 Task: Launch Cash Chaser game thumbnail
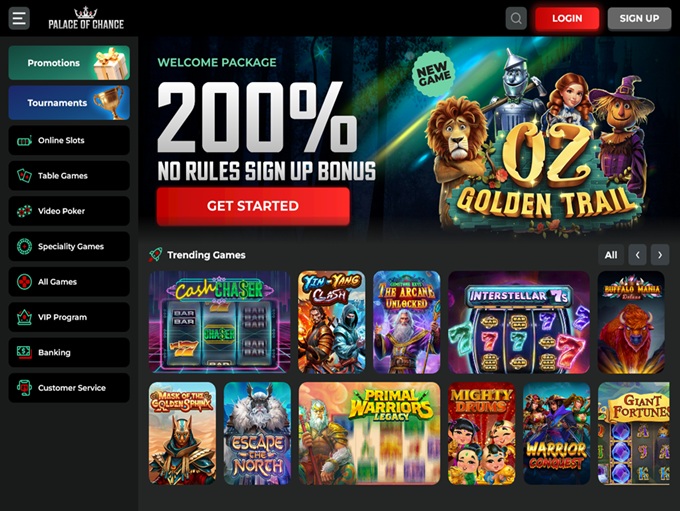tap(219, 322)
